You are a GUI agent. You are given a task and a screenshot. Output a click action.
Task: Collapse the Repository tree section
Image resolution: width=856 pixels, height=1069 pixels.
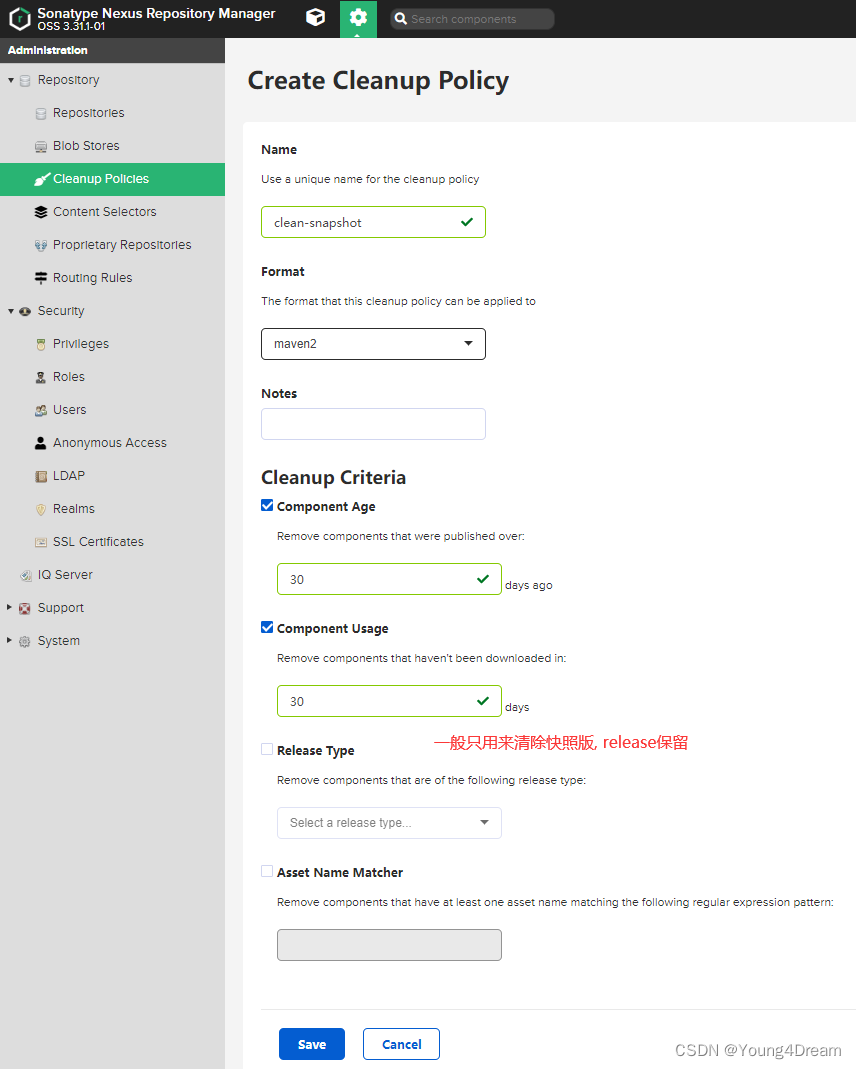(10, 80)
